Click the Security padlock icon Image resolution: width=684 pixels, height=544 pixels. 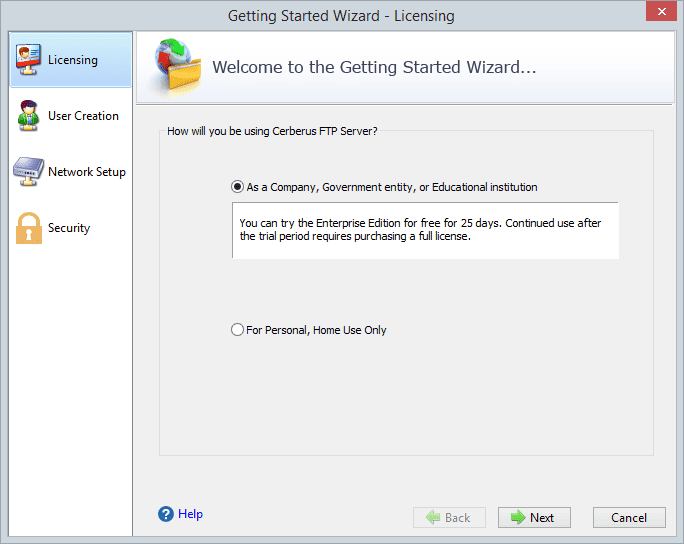29,228
